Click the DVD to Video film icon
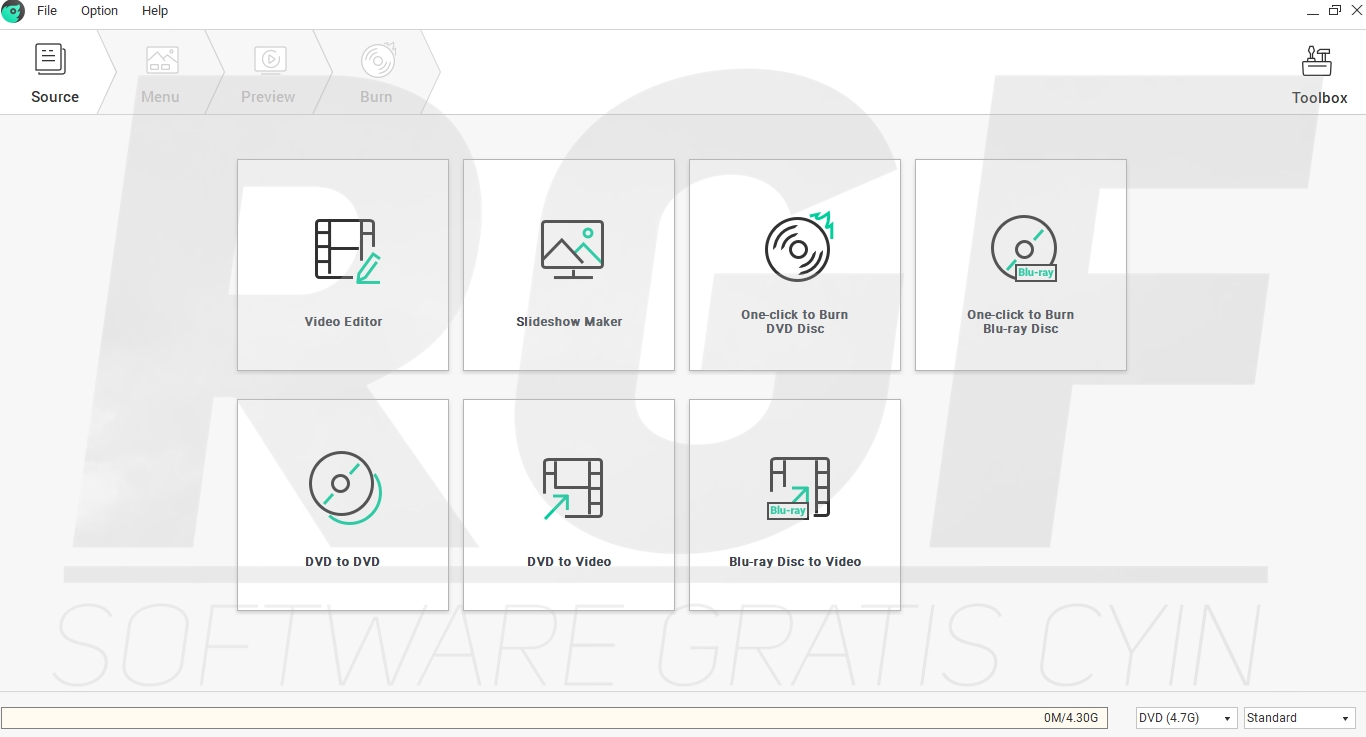Image resolution: width=1366 pixels, height=737 pixels. 573,488
